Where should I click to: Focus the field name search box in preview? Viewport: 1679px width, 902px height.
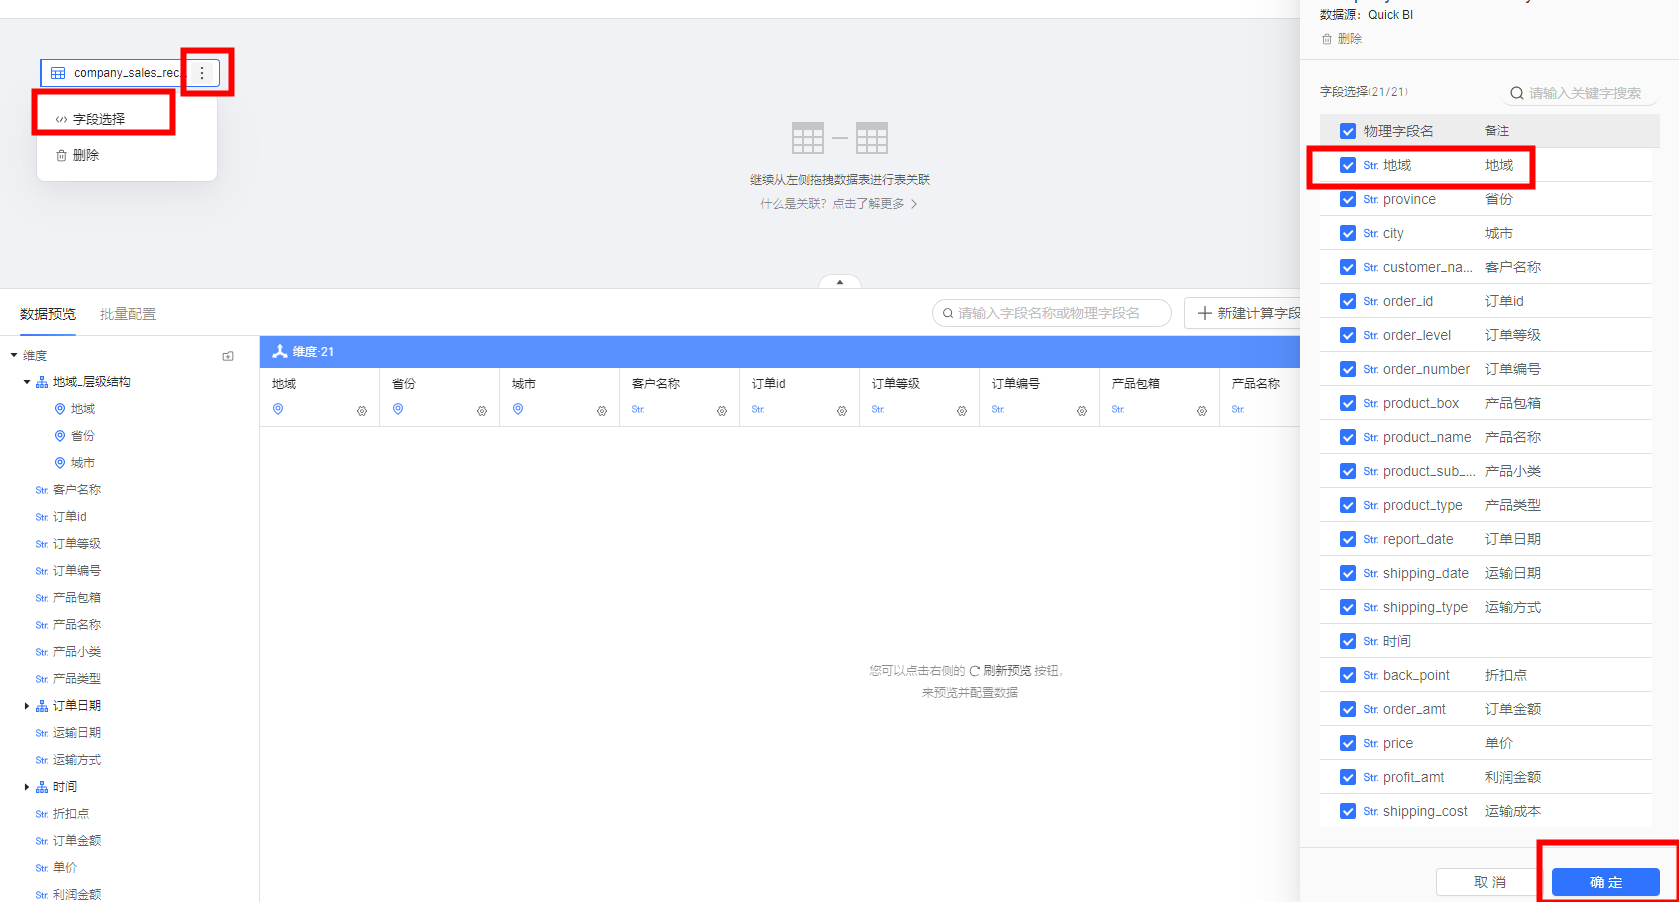pyautogui.click(x=1050, y=313)
